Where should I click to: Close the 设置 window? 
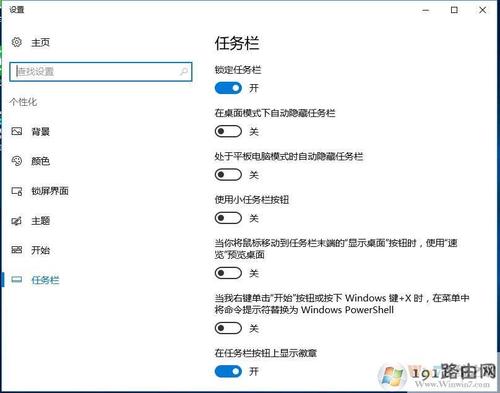click(482, 10)
